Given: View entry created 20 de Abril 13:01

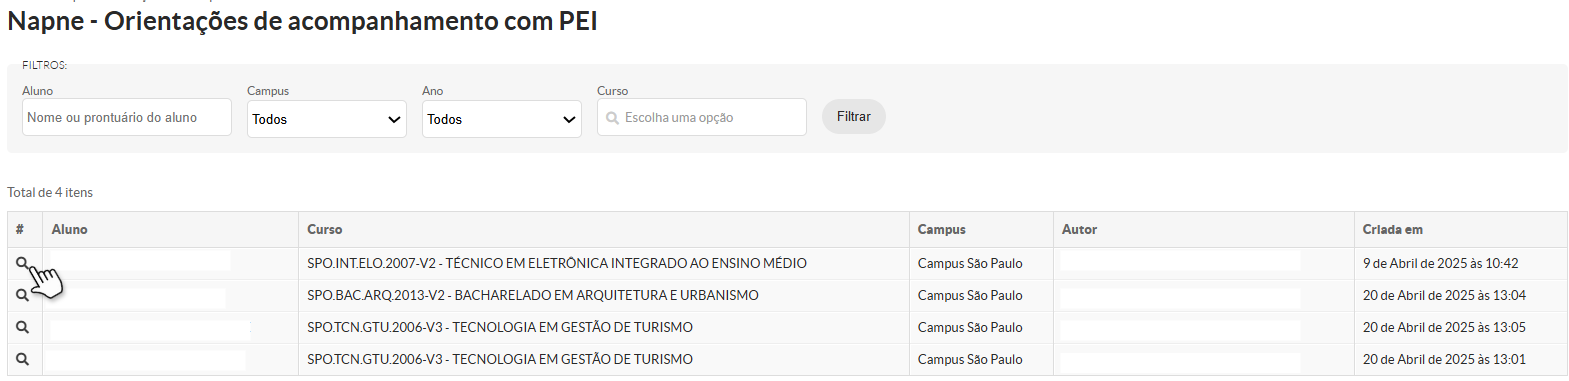Looking at the screenshot, I should point(22,359).
